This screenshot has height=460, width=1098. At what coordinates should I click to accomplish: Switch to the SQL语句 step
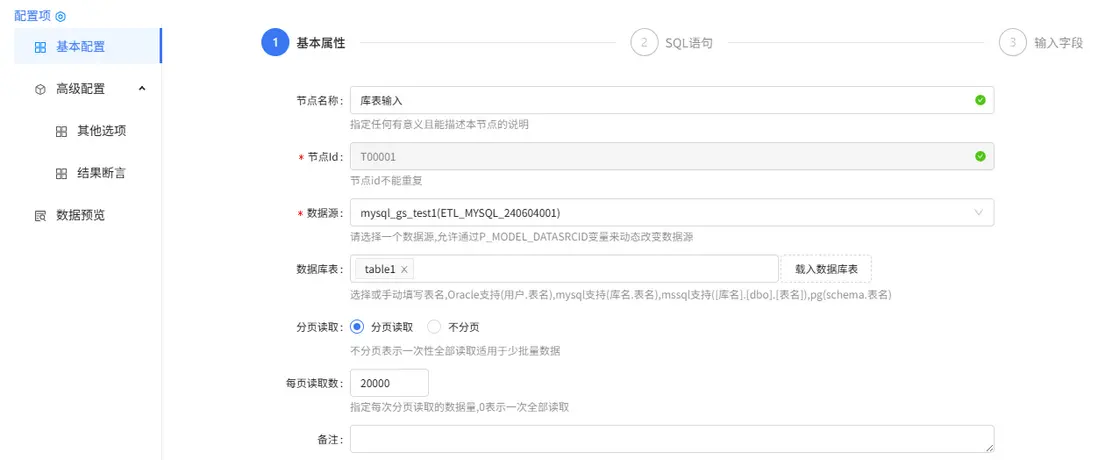[689, 43]
